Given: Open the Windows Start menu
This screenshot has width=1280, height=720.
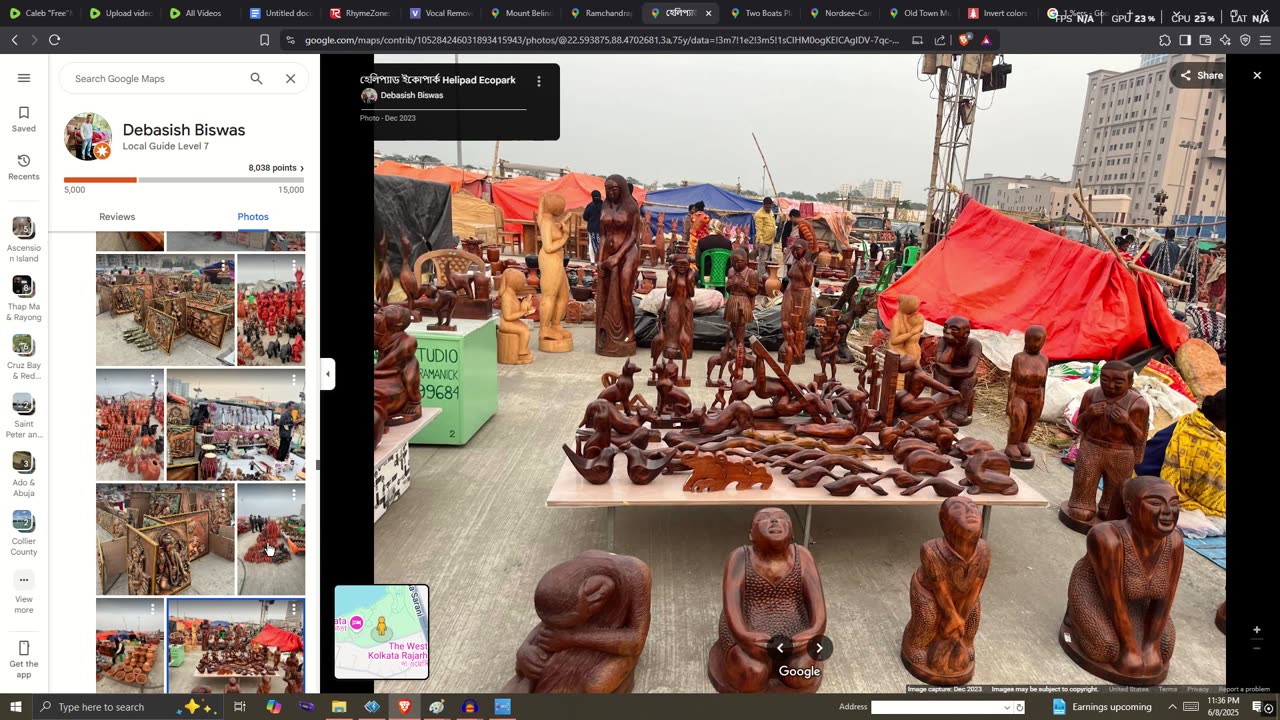Looking at the screenshot, I should tap(16, 707).
